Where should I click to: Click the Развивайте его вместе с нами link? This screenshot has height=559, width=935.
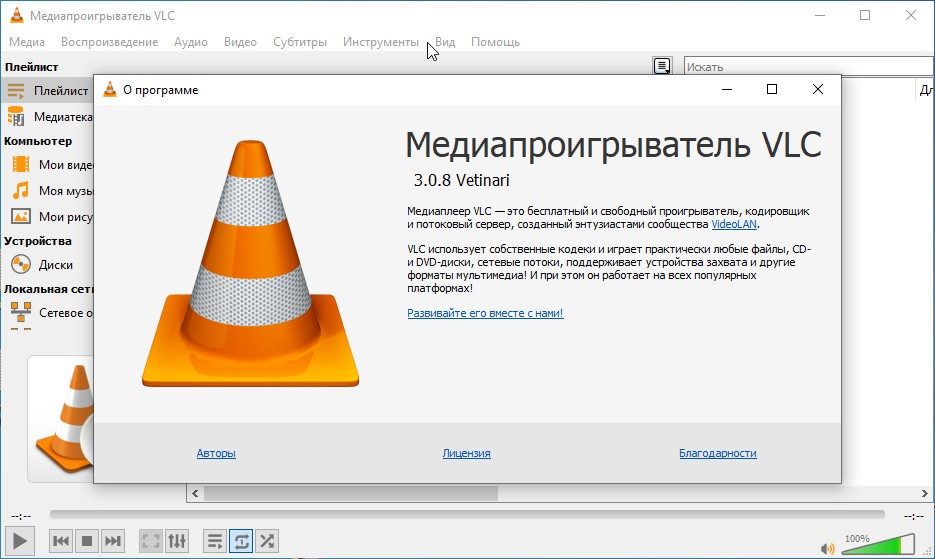coord(485,313)
